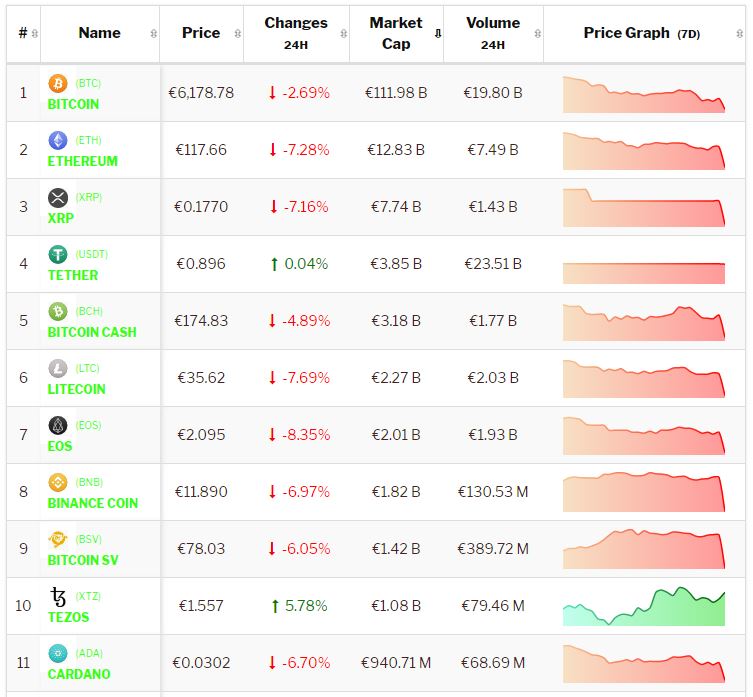Sort by rank number column arrows
Viewport: 753px width, 697px height.
tap(35, 33)
